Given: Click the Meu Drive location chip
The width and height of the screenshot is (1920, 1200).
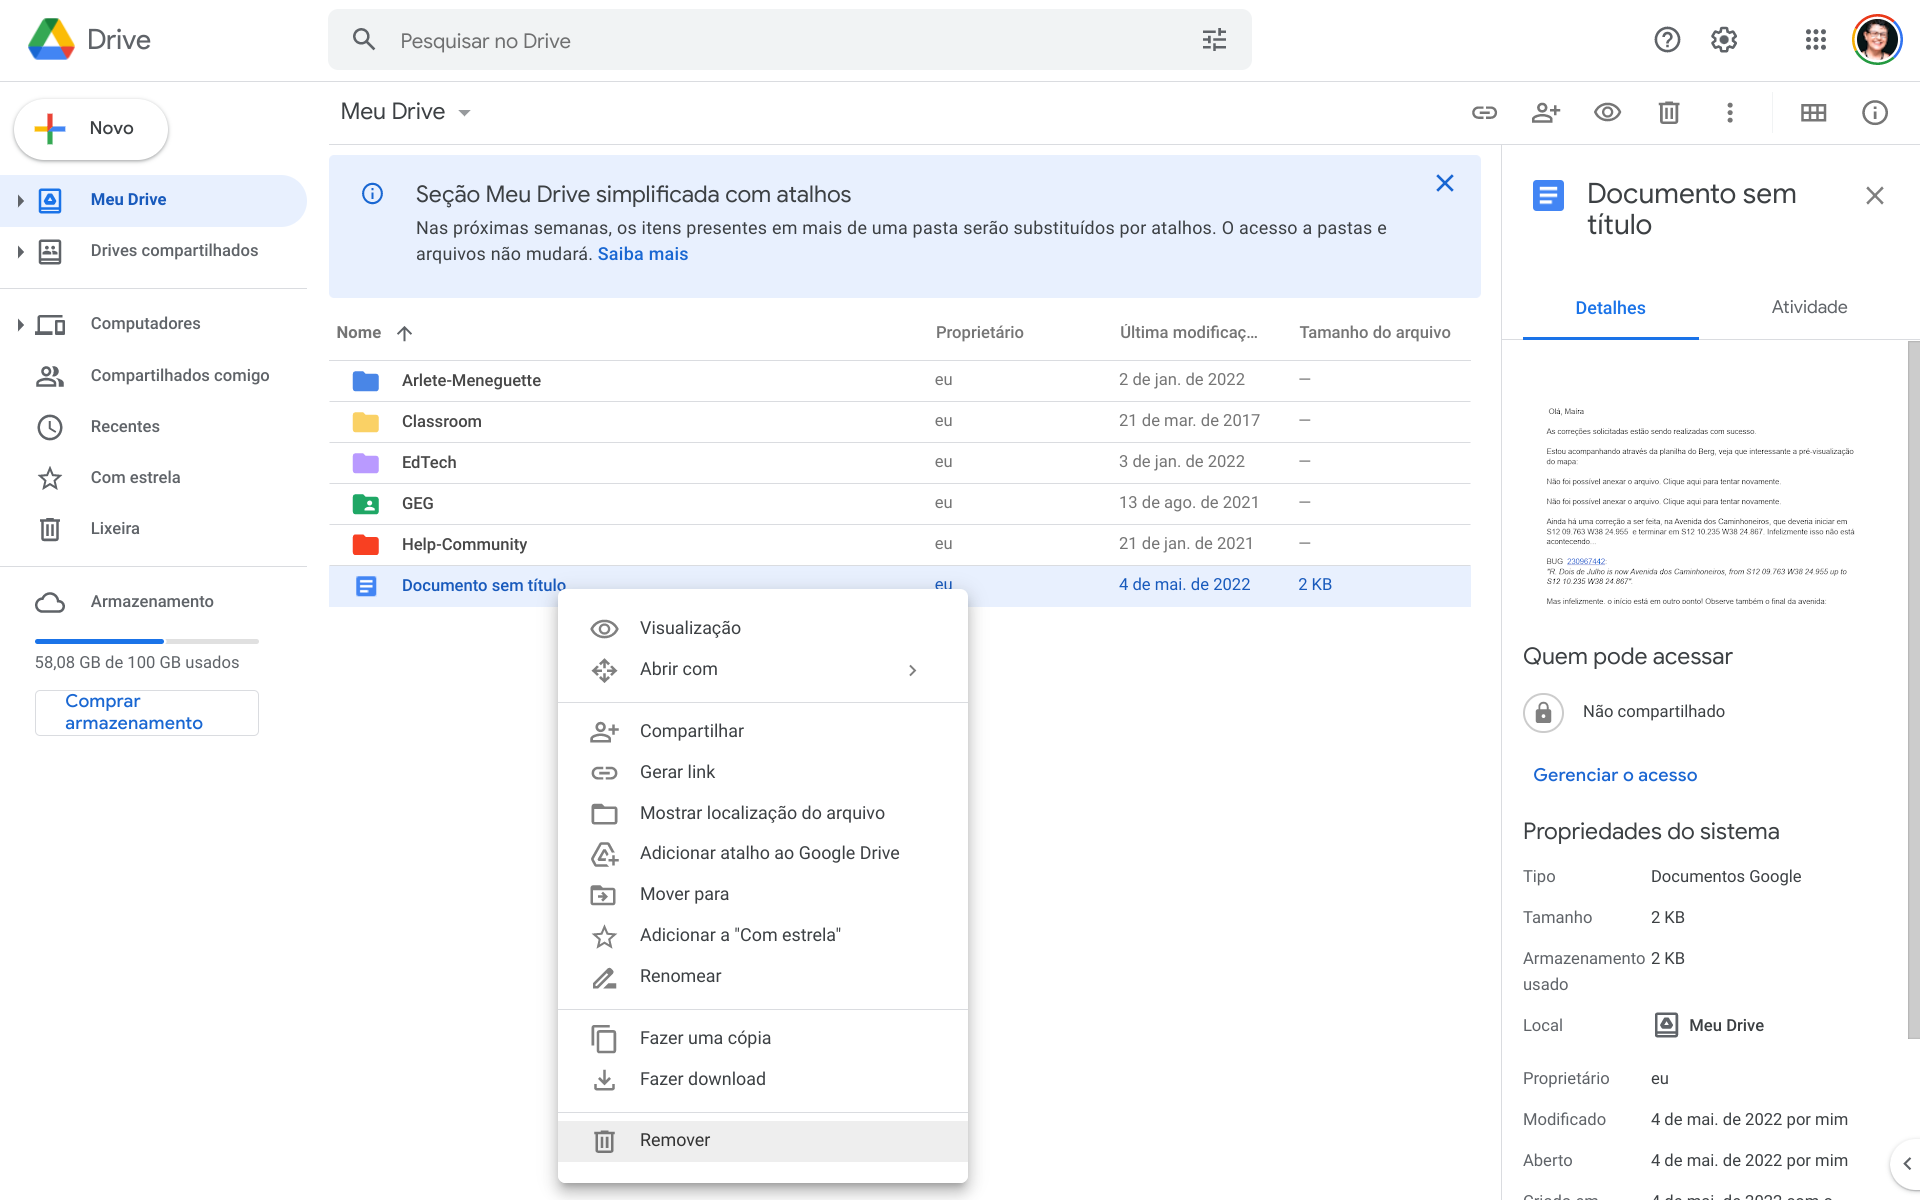Looking at the screenshot, I should pos(1709,1025).
